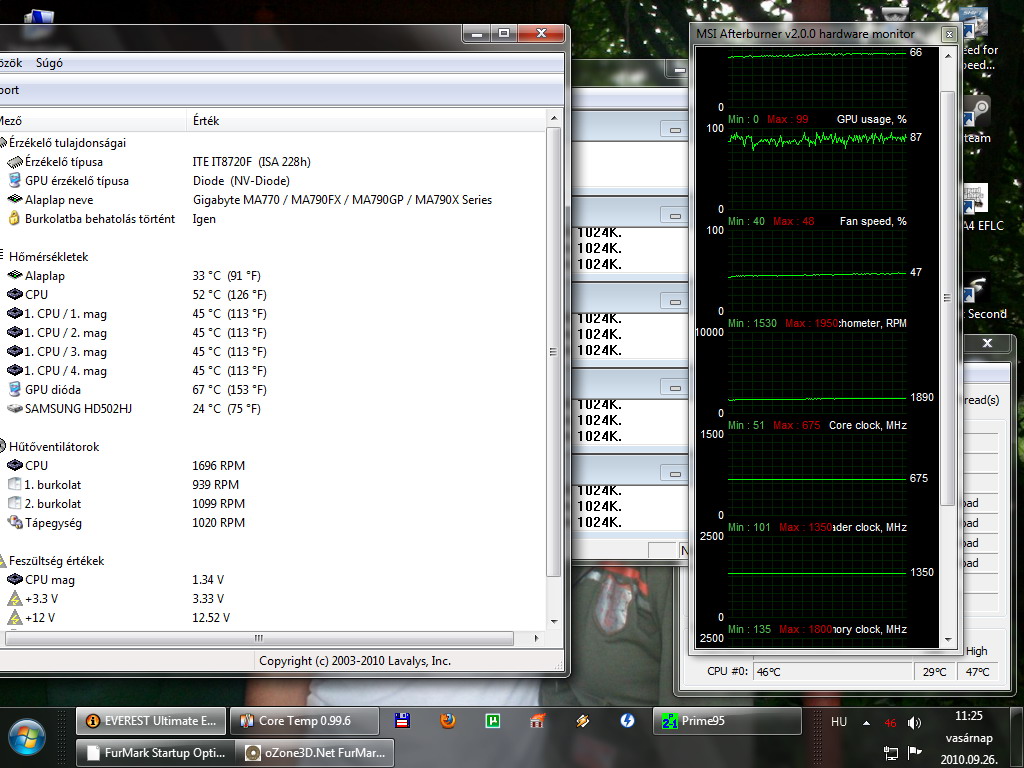Click the Érték column header
The image size is (1024, 768).
click(366, 121)
